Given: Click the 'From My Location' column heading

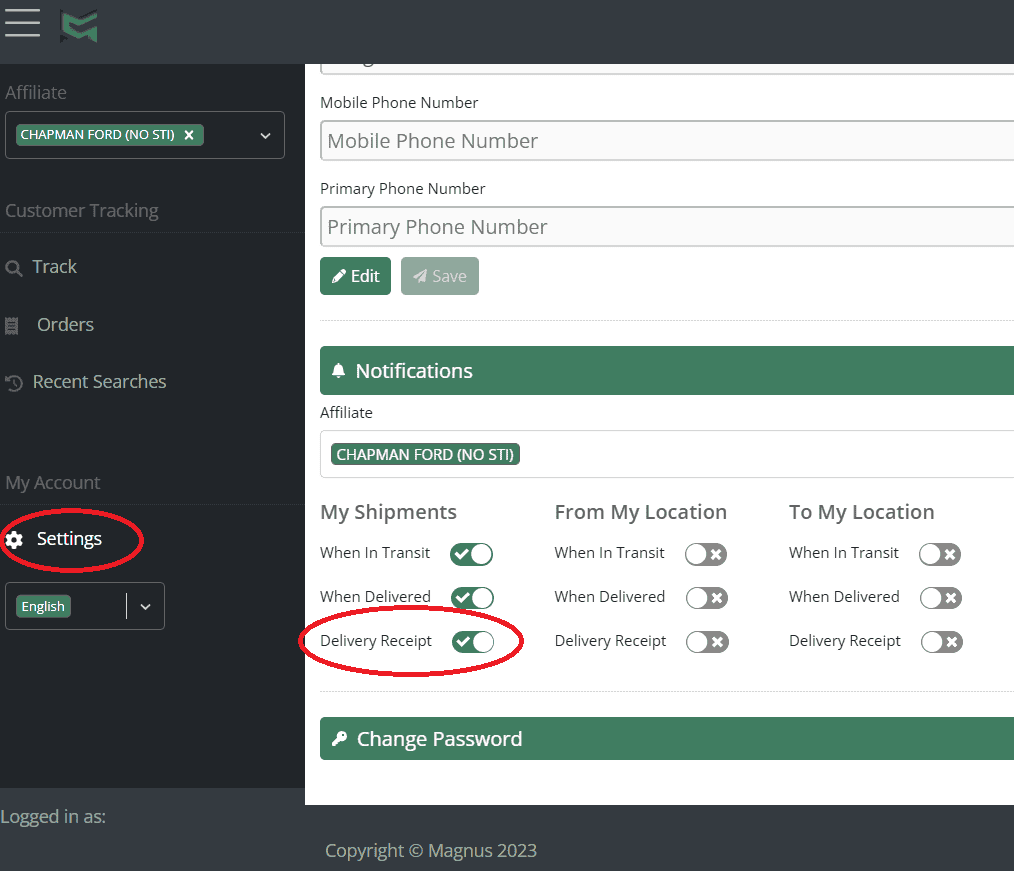Looking at the screenshot, I should [x=641, y=512].
